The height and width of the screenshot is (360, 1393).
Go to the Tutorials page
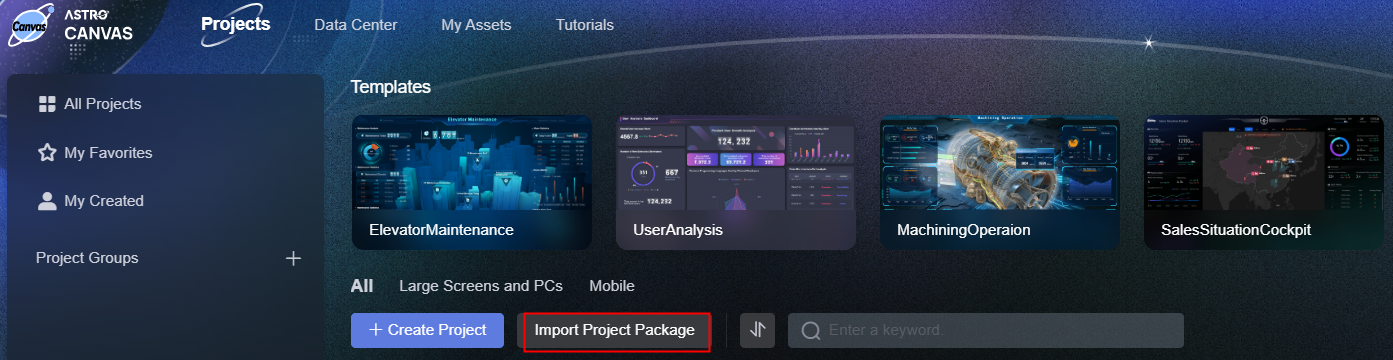point(585,25)
